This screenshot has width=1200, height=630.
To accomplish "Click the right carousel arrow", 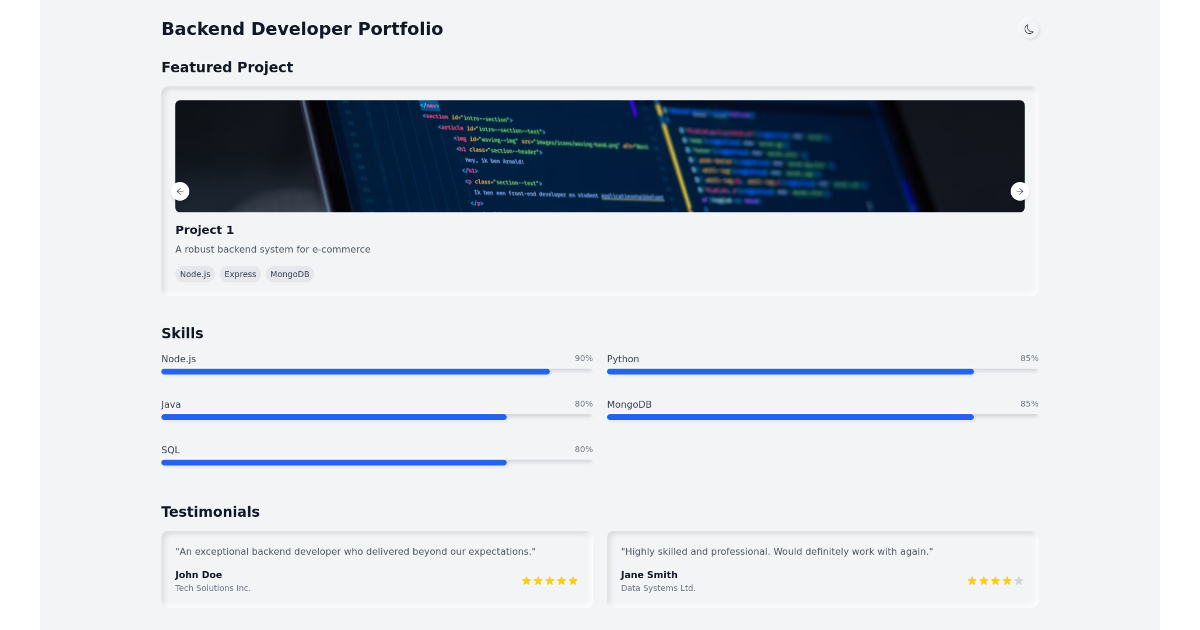I will tap(1020, 191).
